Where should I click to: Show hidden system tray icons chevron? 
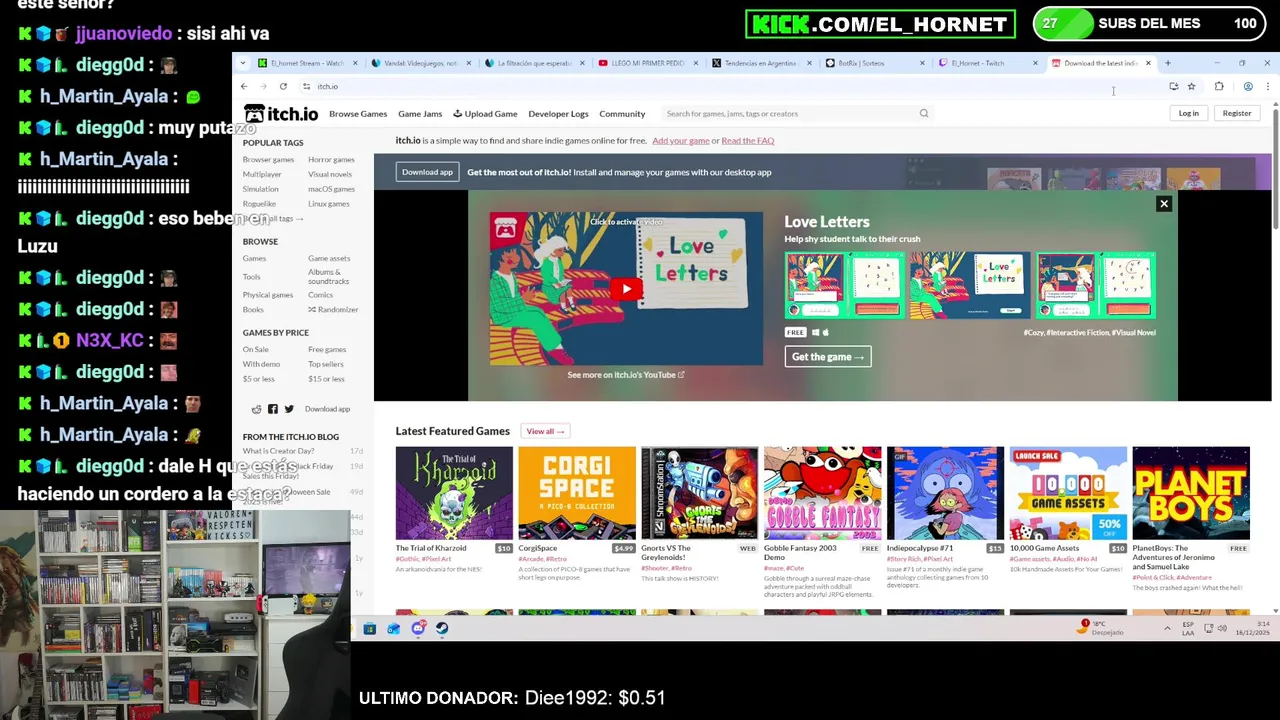1167,628
